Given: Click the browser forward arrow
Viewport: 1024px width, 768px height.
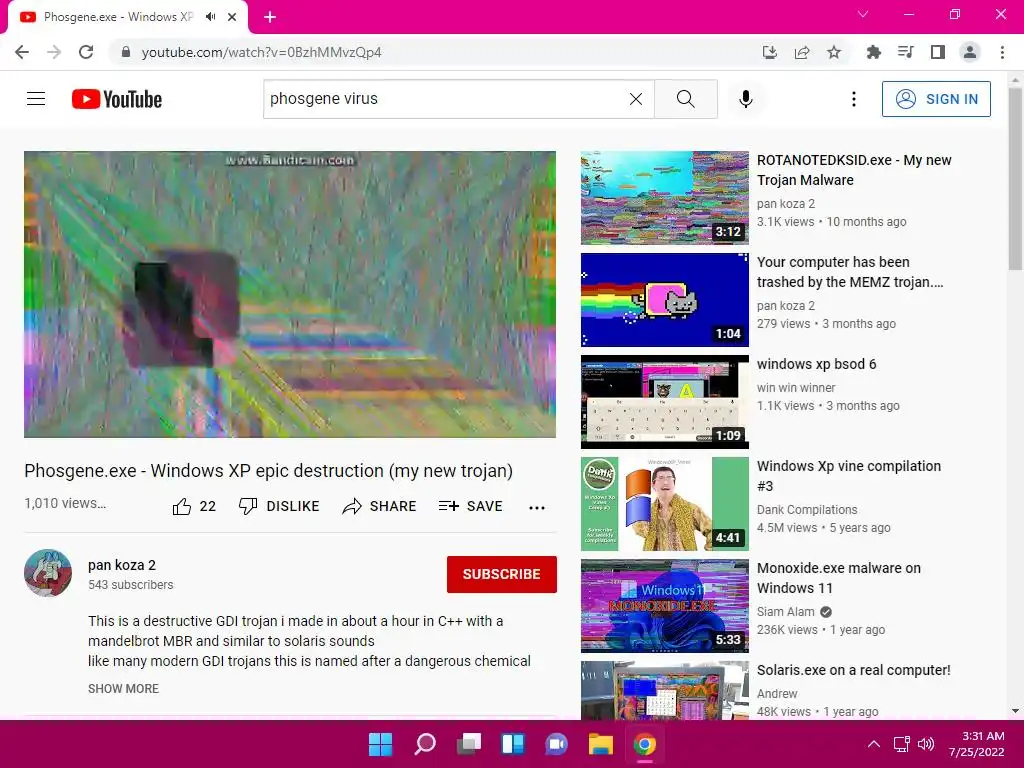Looking at the screenshot, I should pos(54,52).
